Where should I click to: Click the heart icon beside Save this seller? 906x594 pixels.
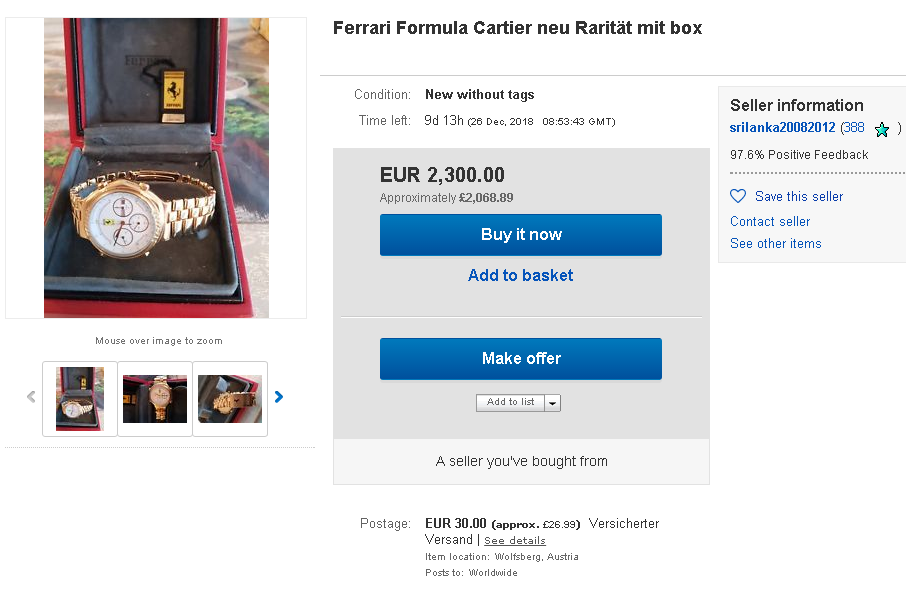click(738, 196)
